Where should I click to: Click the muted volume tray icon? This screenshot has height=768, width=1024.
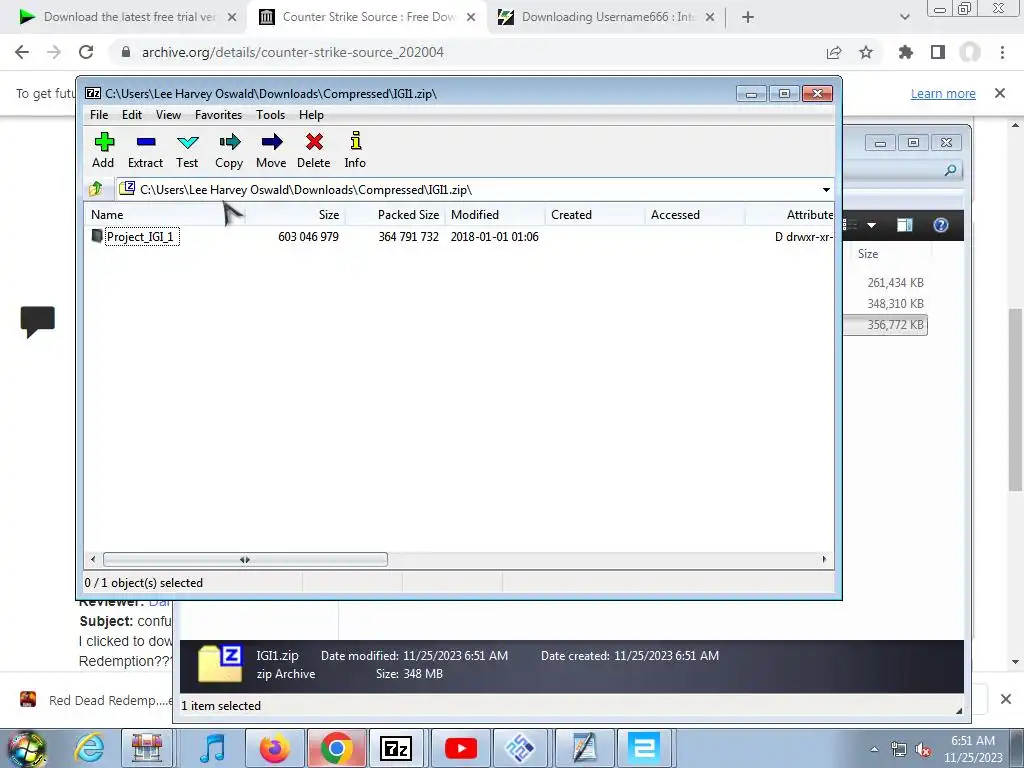coord(923,750)
